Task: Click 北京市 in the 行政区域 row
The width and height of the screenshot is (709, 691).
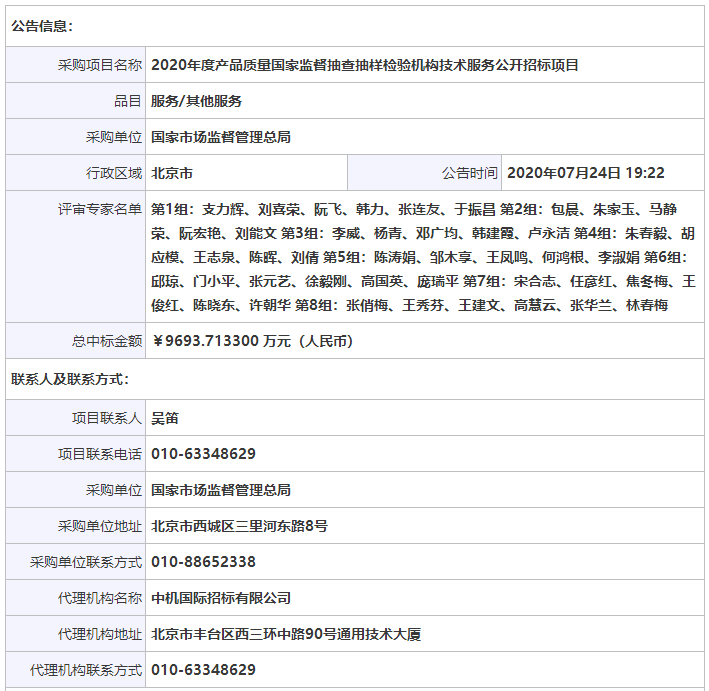Action: [172, 173]
